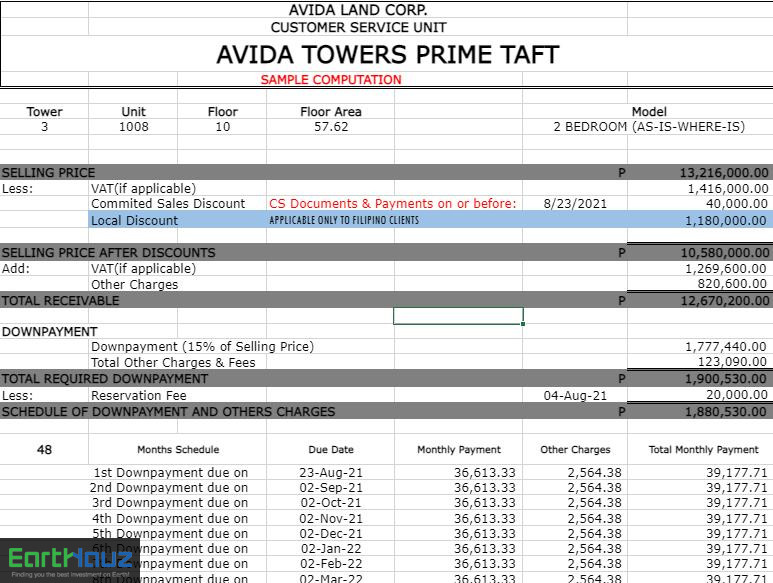Click the Floor Area value 57.62
The image size is (773, 583).
pos(331,127)
